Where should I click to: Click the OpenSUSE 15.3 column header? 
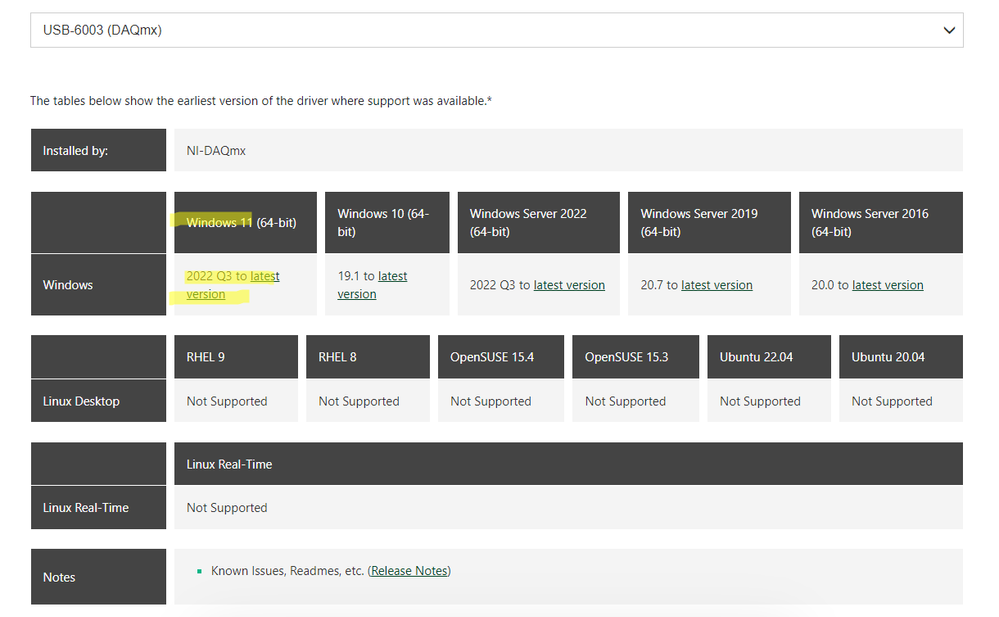(x=635, y=357)
